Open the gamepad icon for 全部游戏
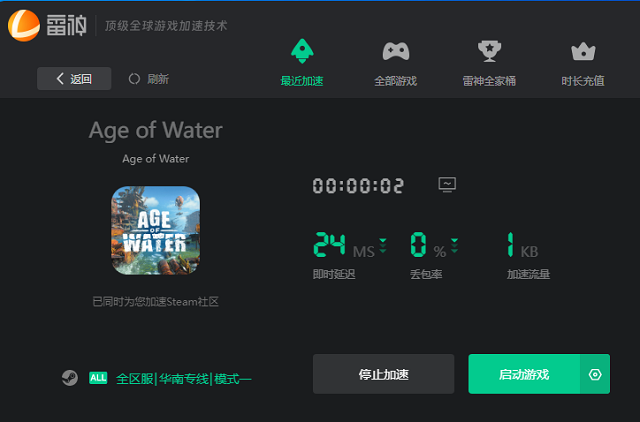The height and width of the screenshot is (422, 640). 396,51
